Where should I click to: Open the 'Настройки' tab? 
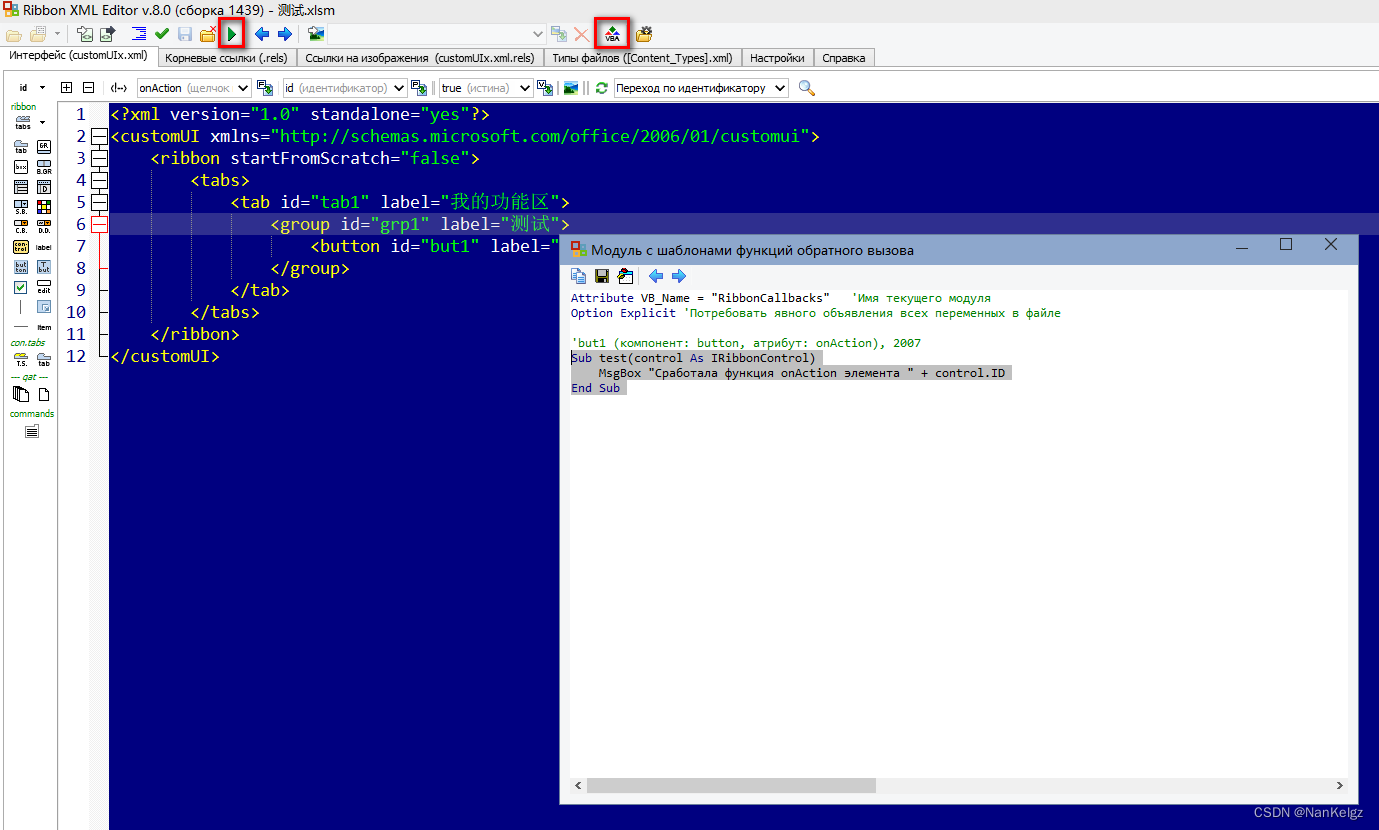click(x=777, y=58)
